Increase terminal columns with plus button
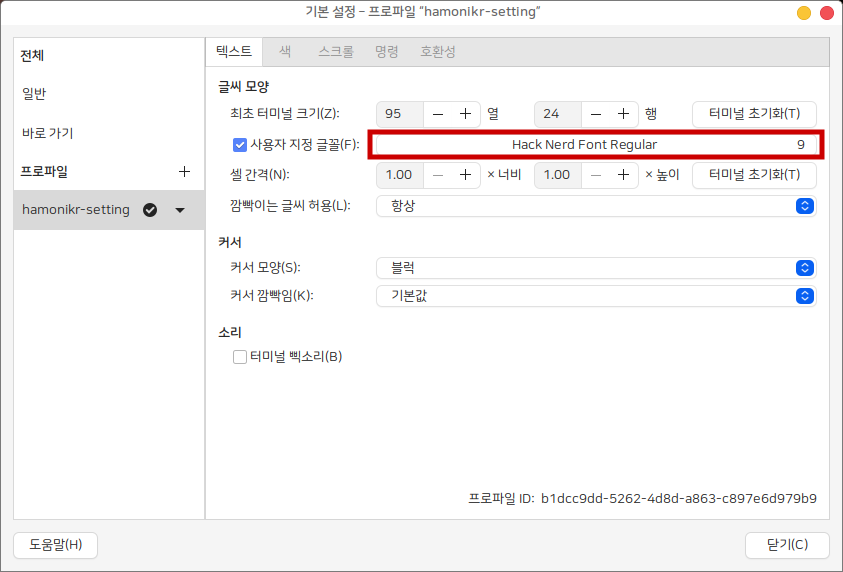Image resolution: width=843 pixels, height=572 pixels. click(465, 113)
